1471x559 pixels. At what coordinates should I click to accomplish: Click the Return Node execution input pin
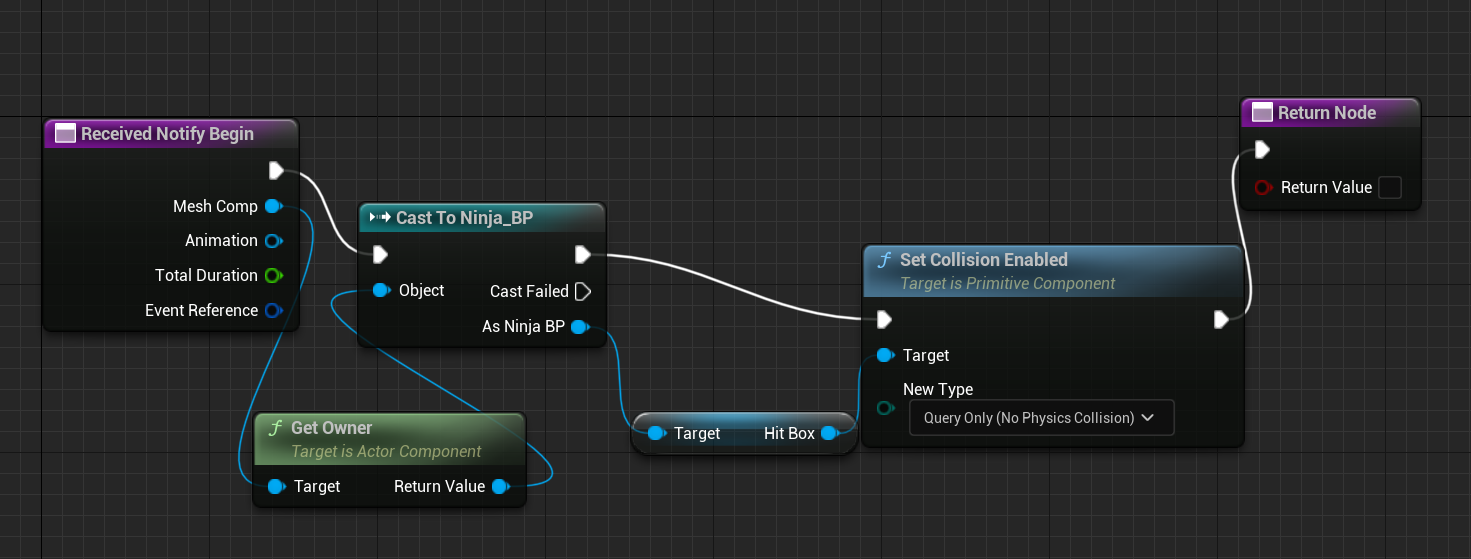click(x=1262, y=150)
